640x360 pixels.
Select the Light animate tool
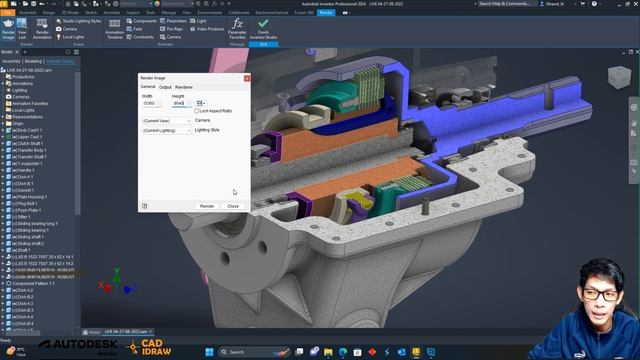[x=198, y=21]
